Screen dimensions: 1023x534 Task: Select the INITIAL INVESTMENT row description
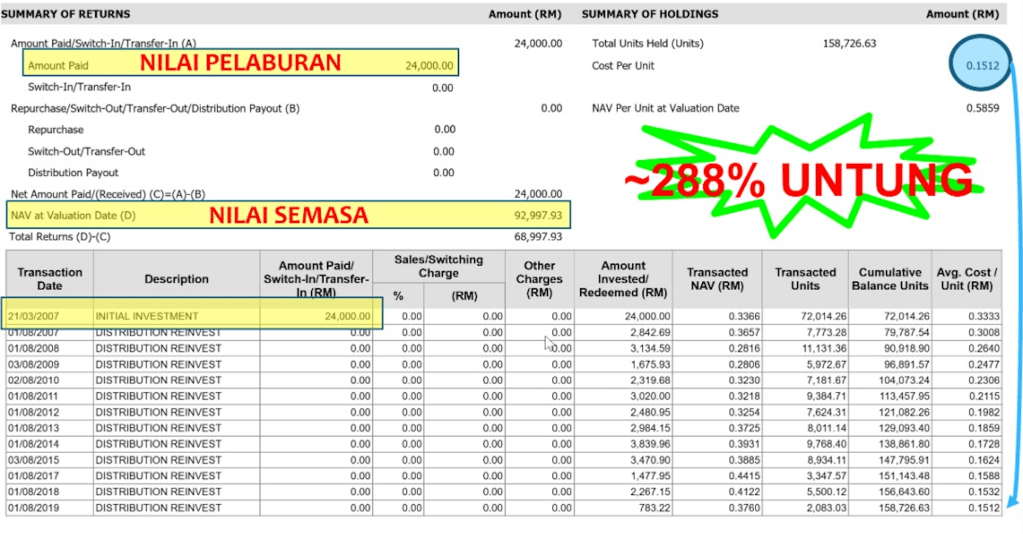[x=146, y=316]
